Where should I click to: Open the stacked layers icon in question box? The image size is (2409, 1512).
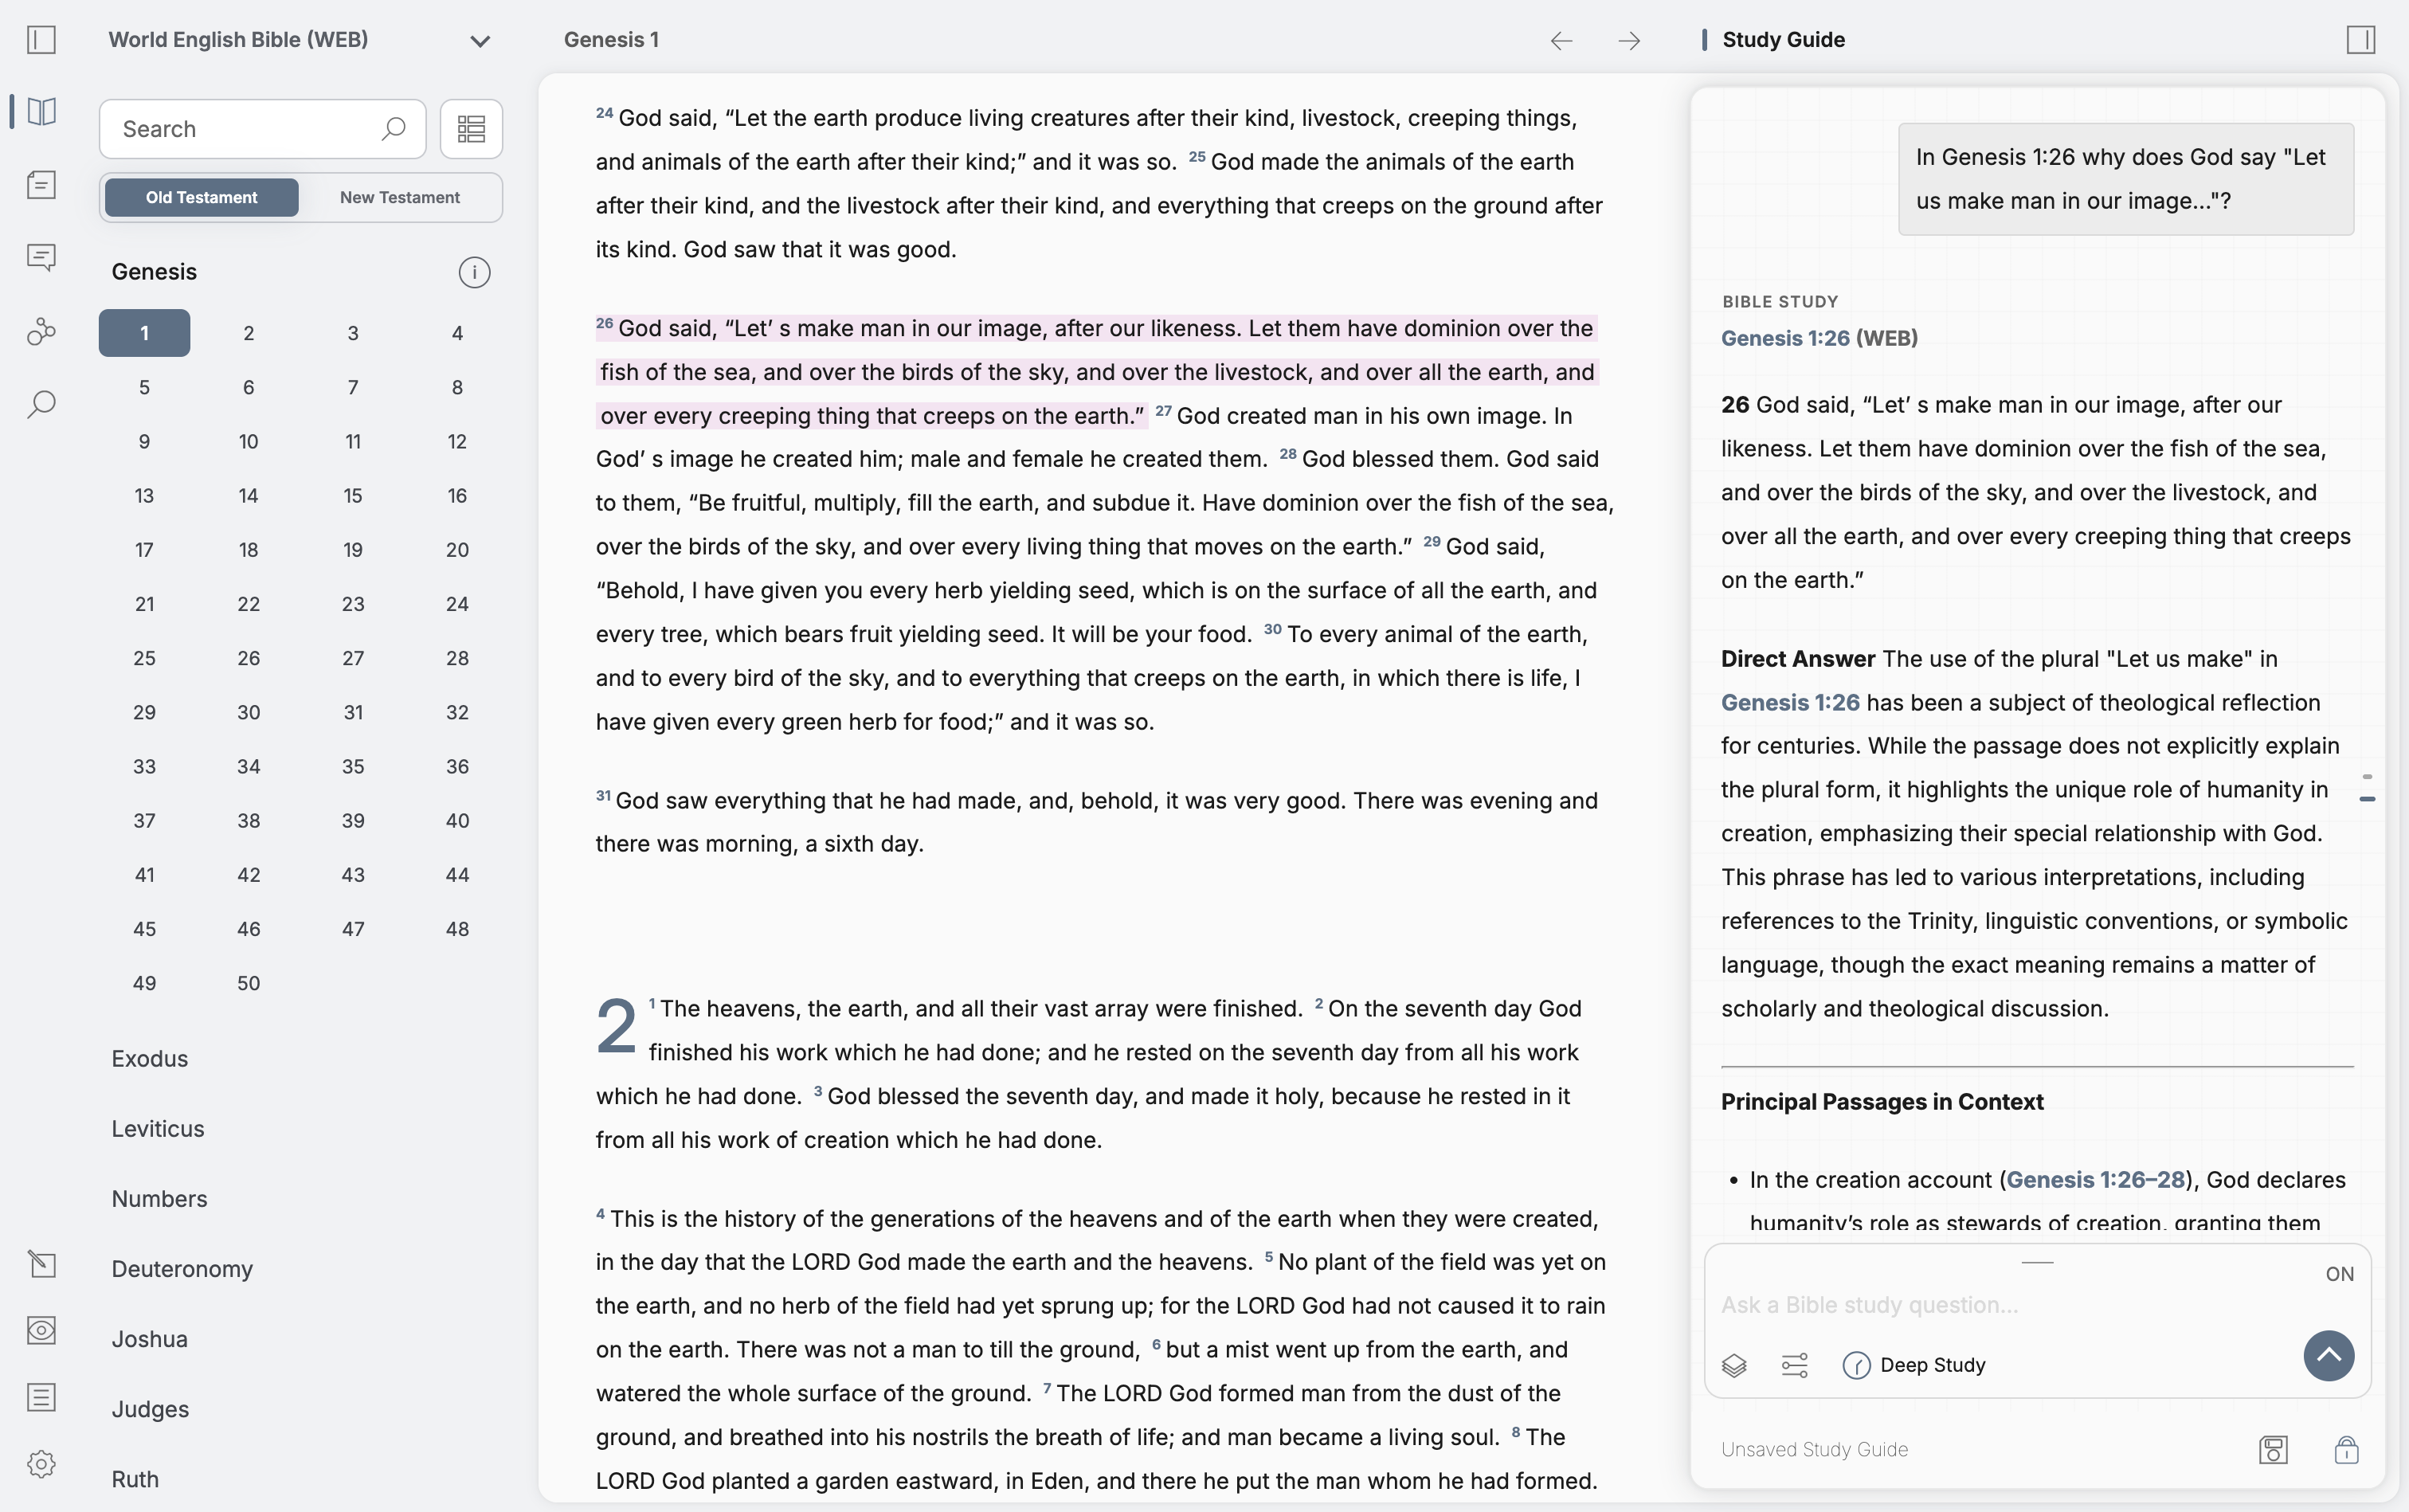click(x=1734, y=1365)
